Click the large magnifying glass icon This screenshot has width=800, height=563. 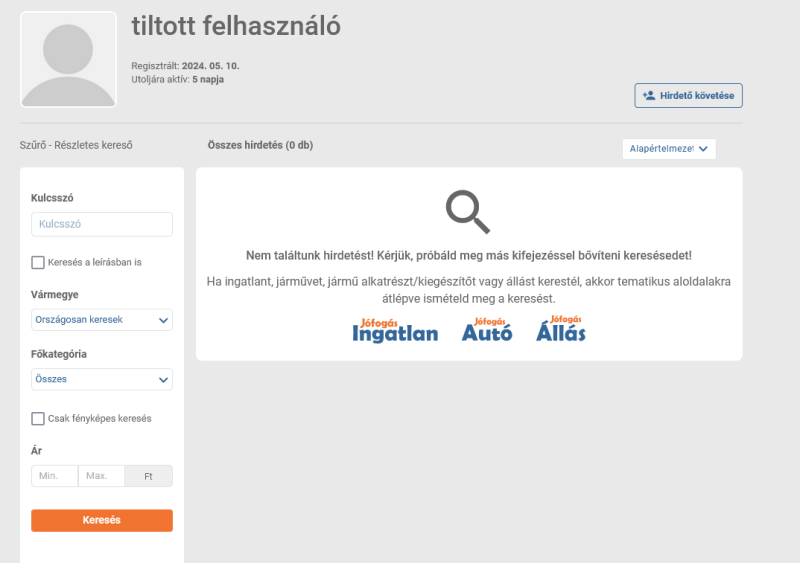[x=468, y=212]
